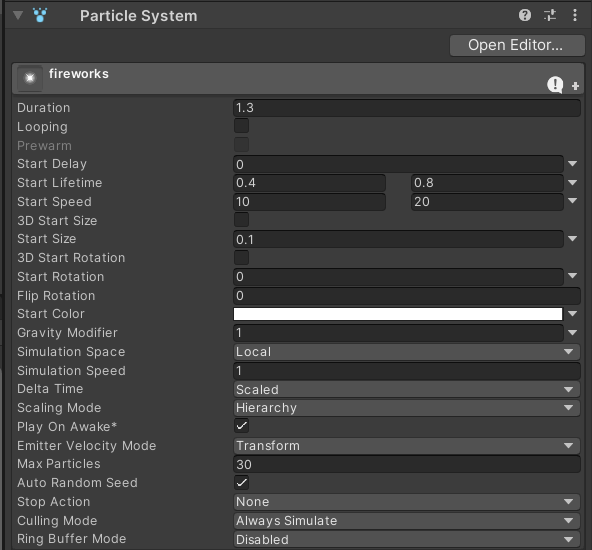The width and height of the screenshot is (592, 550).
Task: Open Start Rotation curve mode arrow
Action: click(x=572, y=276)
